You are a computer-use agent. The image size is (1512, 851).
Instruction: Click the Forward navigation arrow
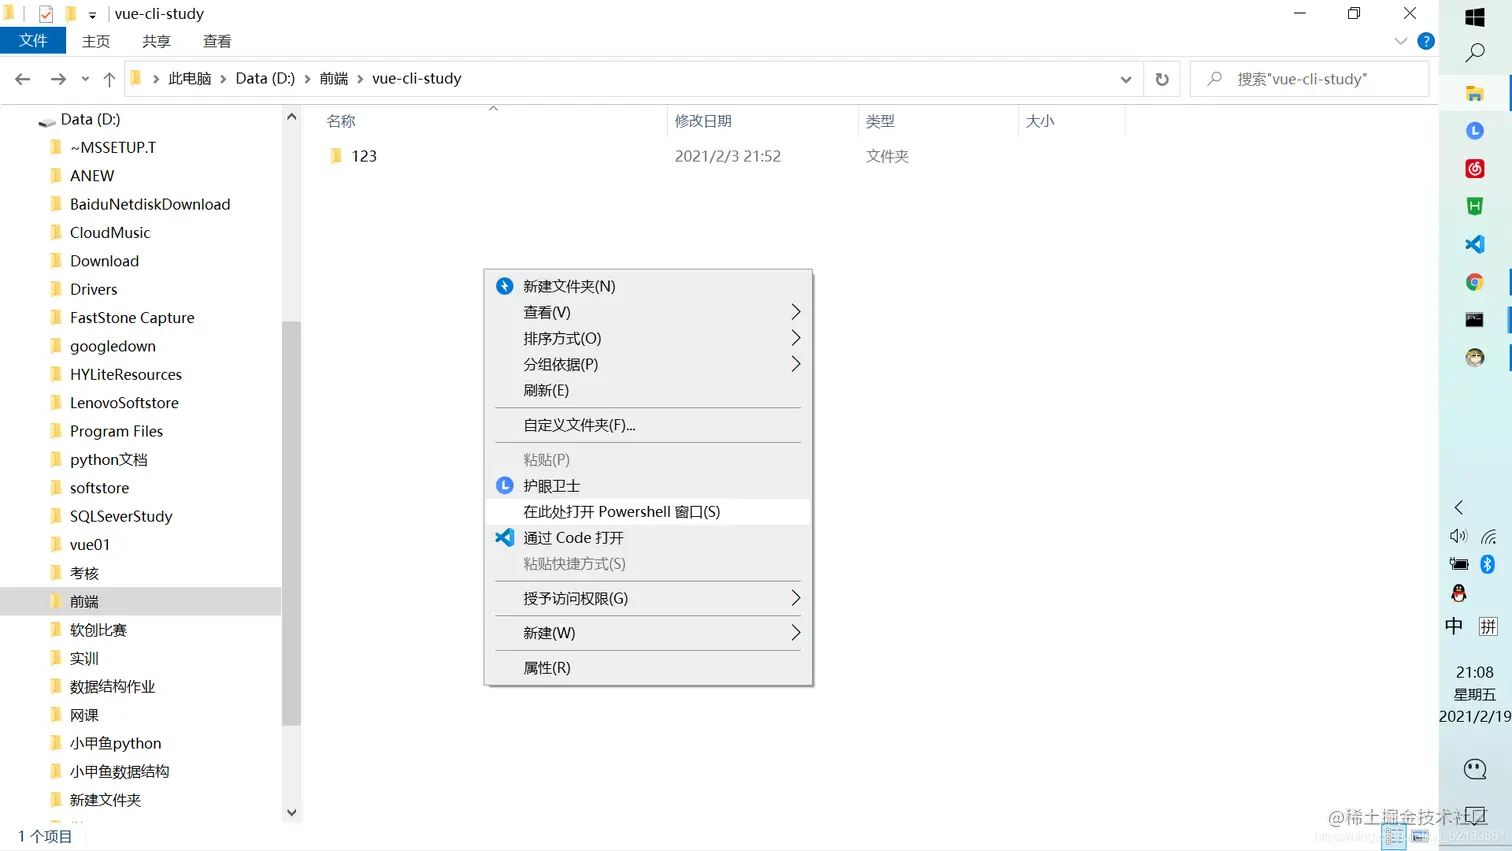(x=58, y=79)
